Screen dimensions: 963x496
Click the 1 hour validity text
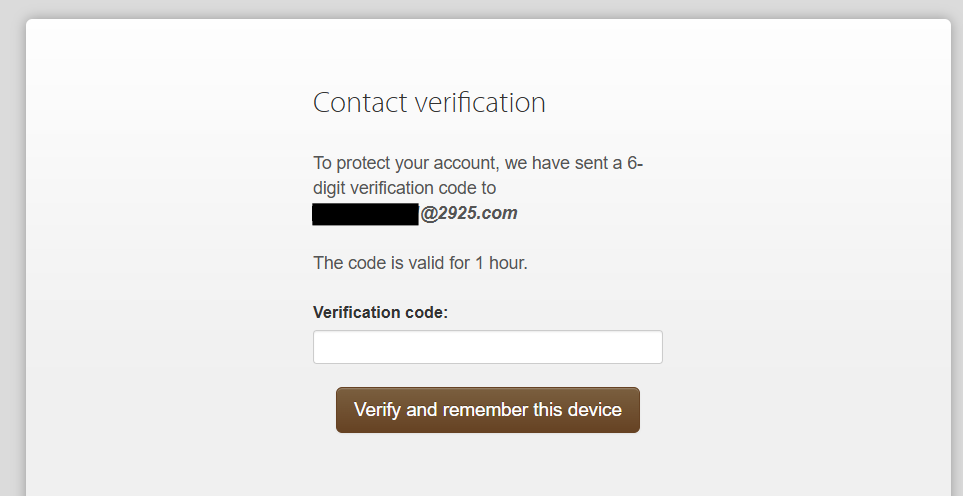click(501, 263)
